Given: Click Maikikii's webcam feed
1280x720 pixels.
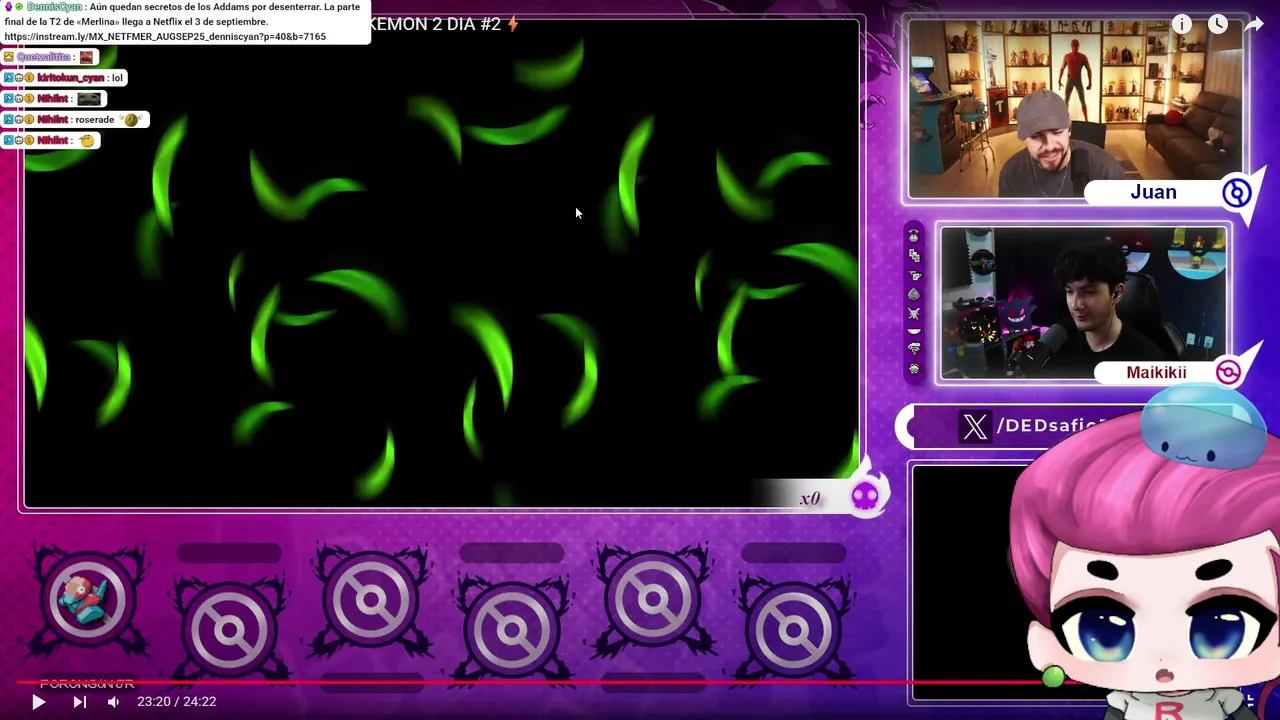Looking at the screenshot, I should point(1082,304).
